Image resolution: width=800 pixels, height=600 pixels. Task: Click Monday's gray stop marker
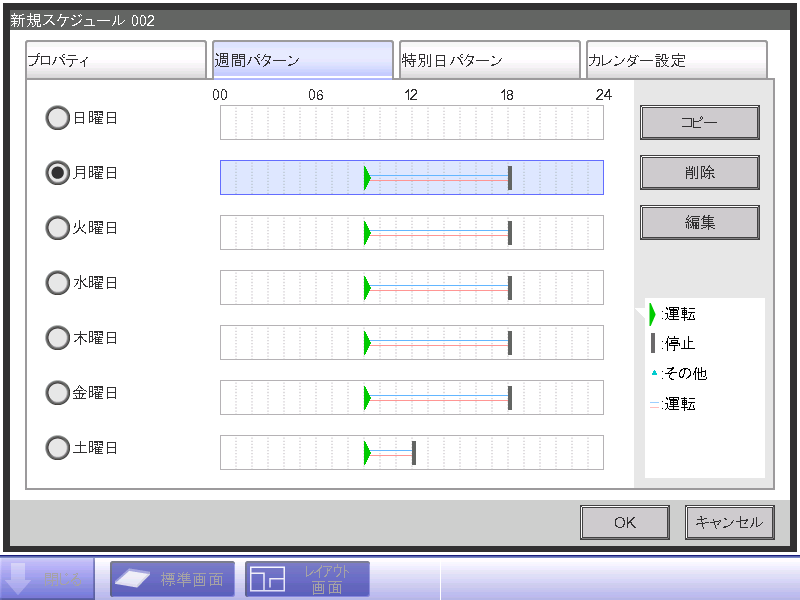(x=510, y=178)
